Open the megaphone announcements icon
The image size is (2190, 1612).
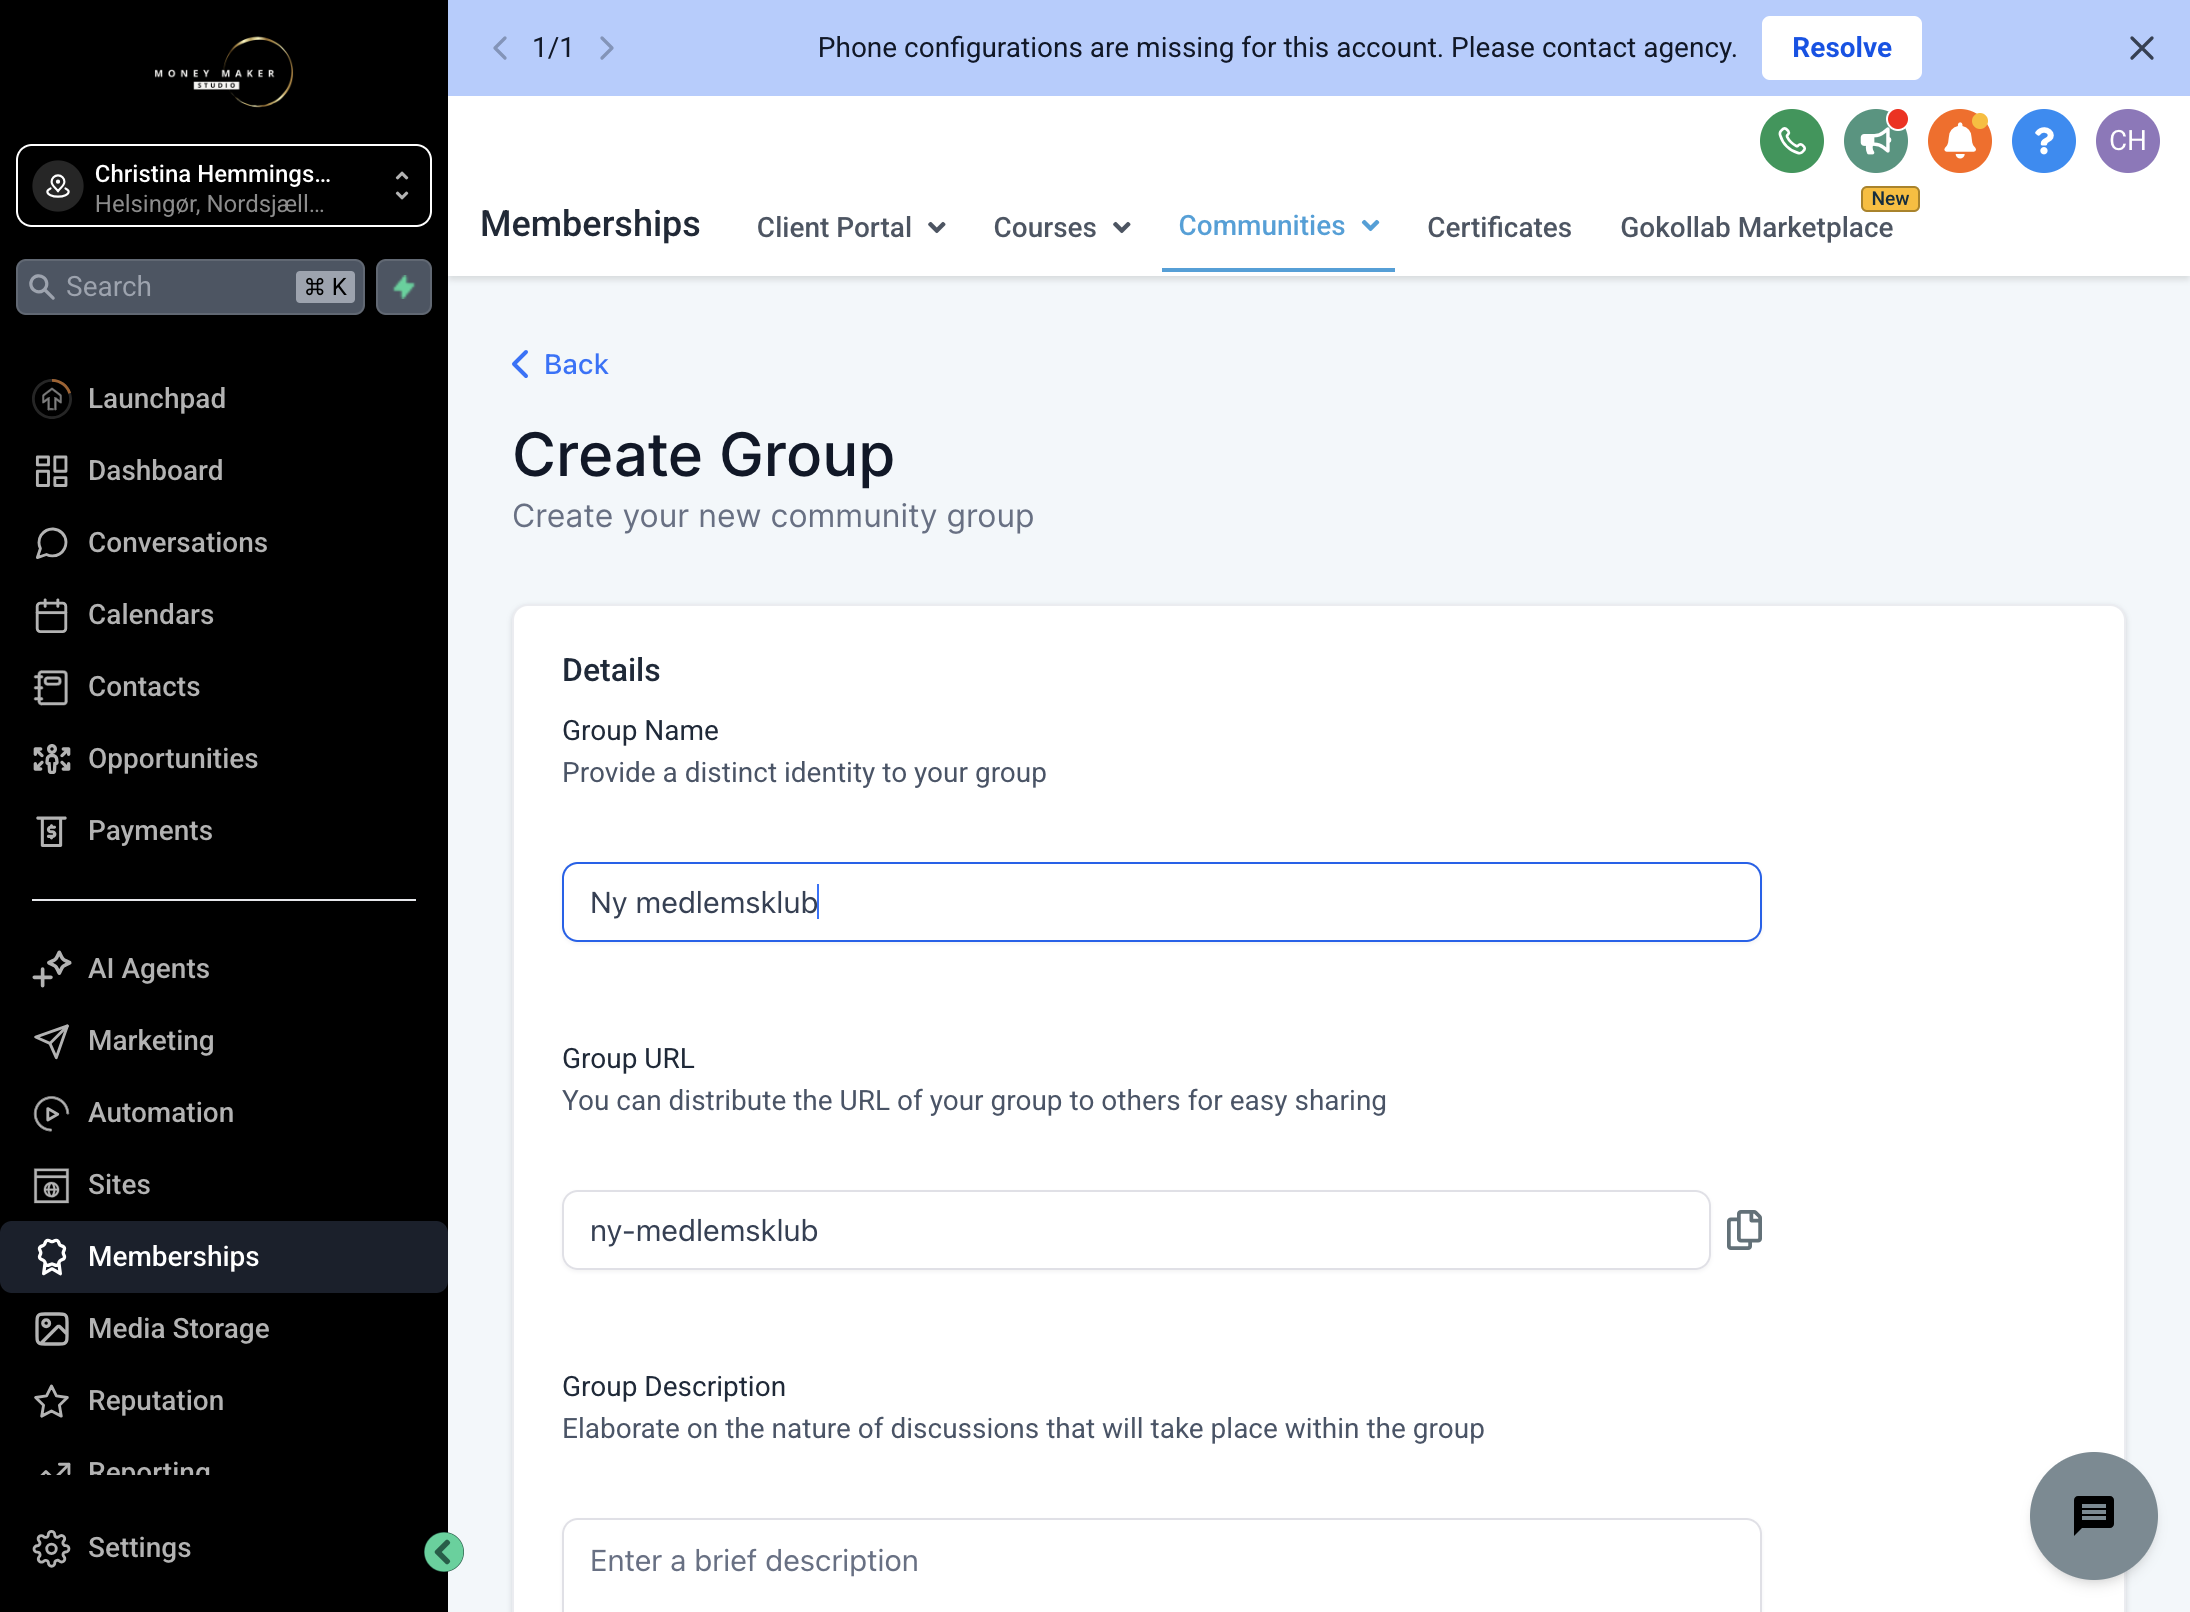point(1875,141)
